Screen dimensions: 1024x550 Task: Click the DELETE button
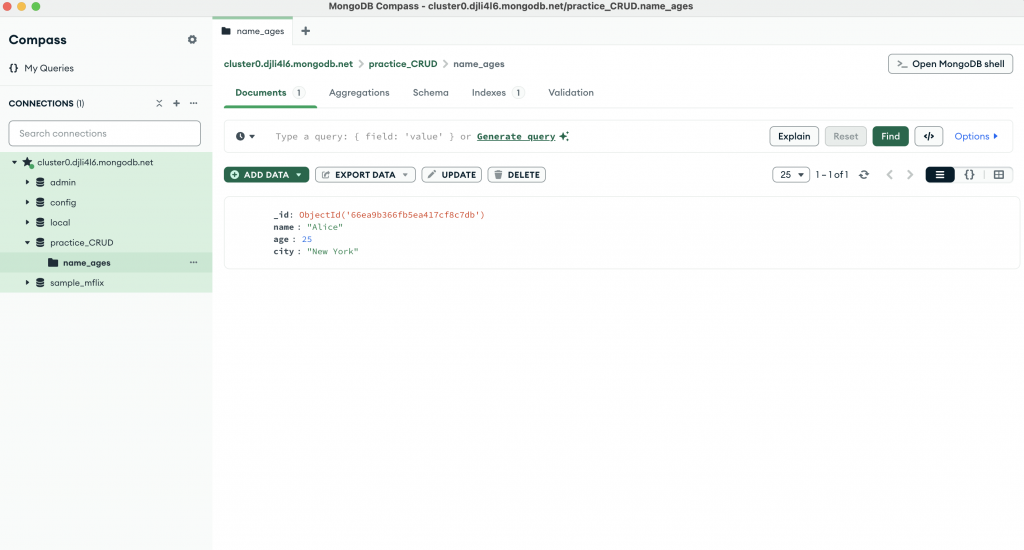coord(517,174)
